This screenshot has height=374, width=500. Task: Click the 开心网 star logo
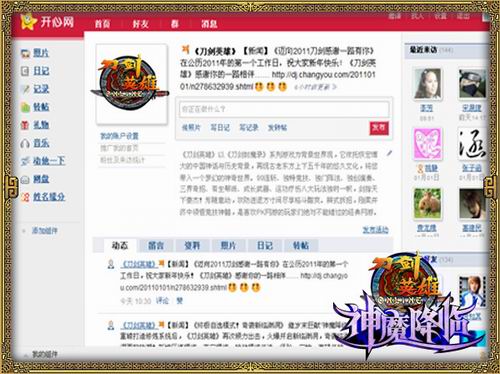(28, 22)
